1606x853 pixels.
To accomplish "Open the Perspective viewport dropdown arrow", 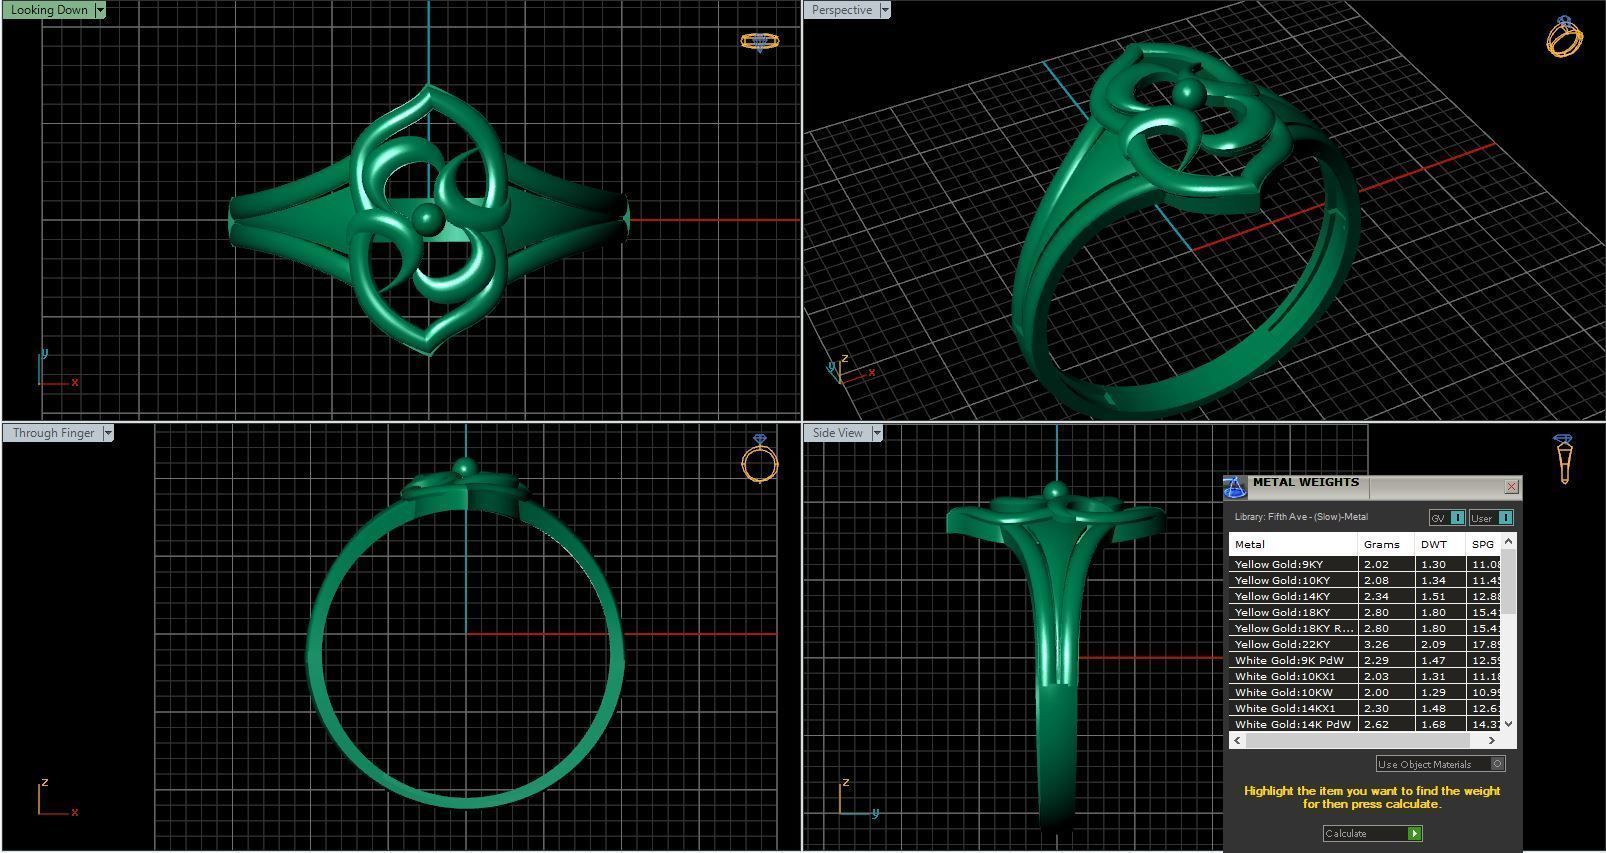I will (x=885, y=10).
